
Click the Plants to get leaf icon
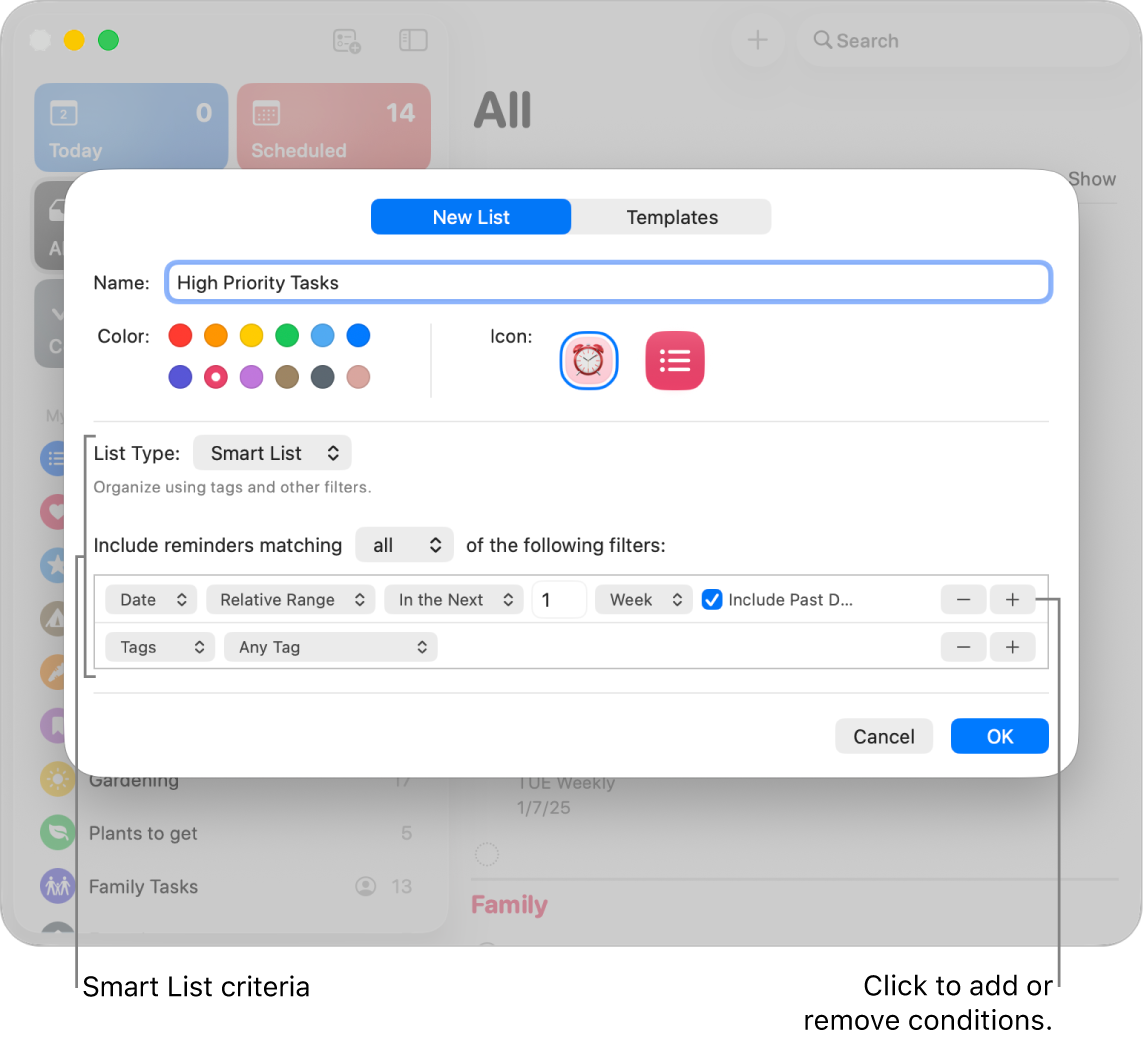57,832
